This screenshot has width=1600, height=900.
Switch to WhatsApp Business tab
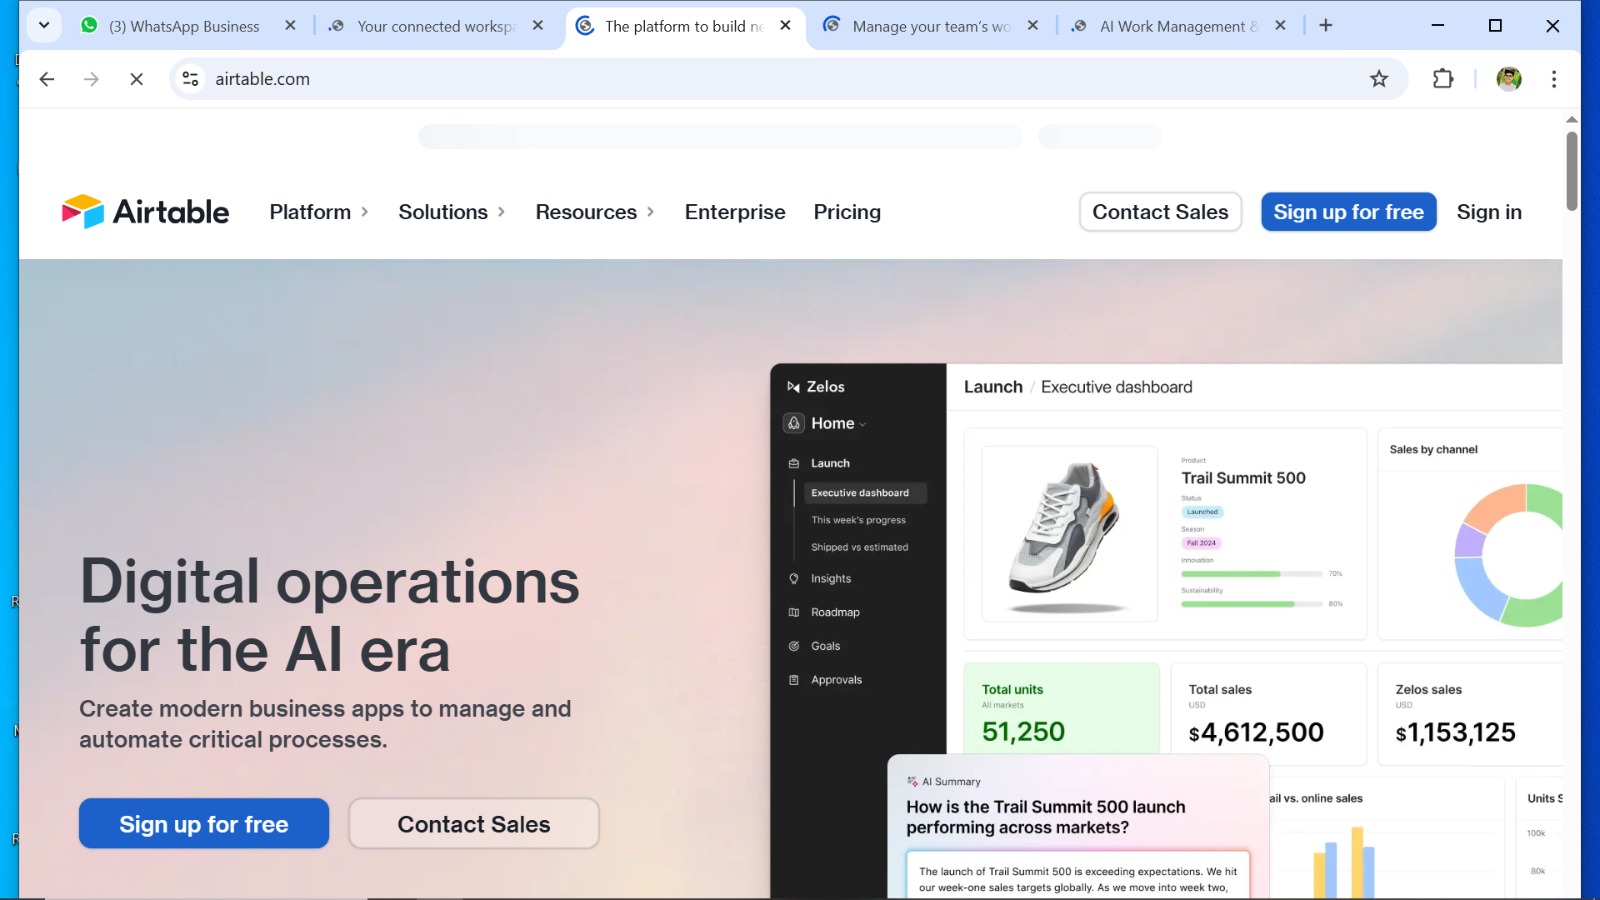(185, 26)
